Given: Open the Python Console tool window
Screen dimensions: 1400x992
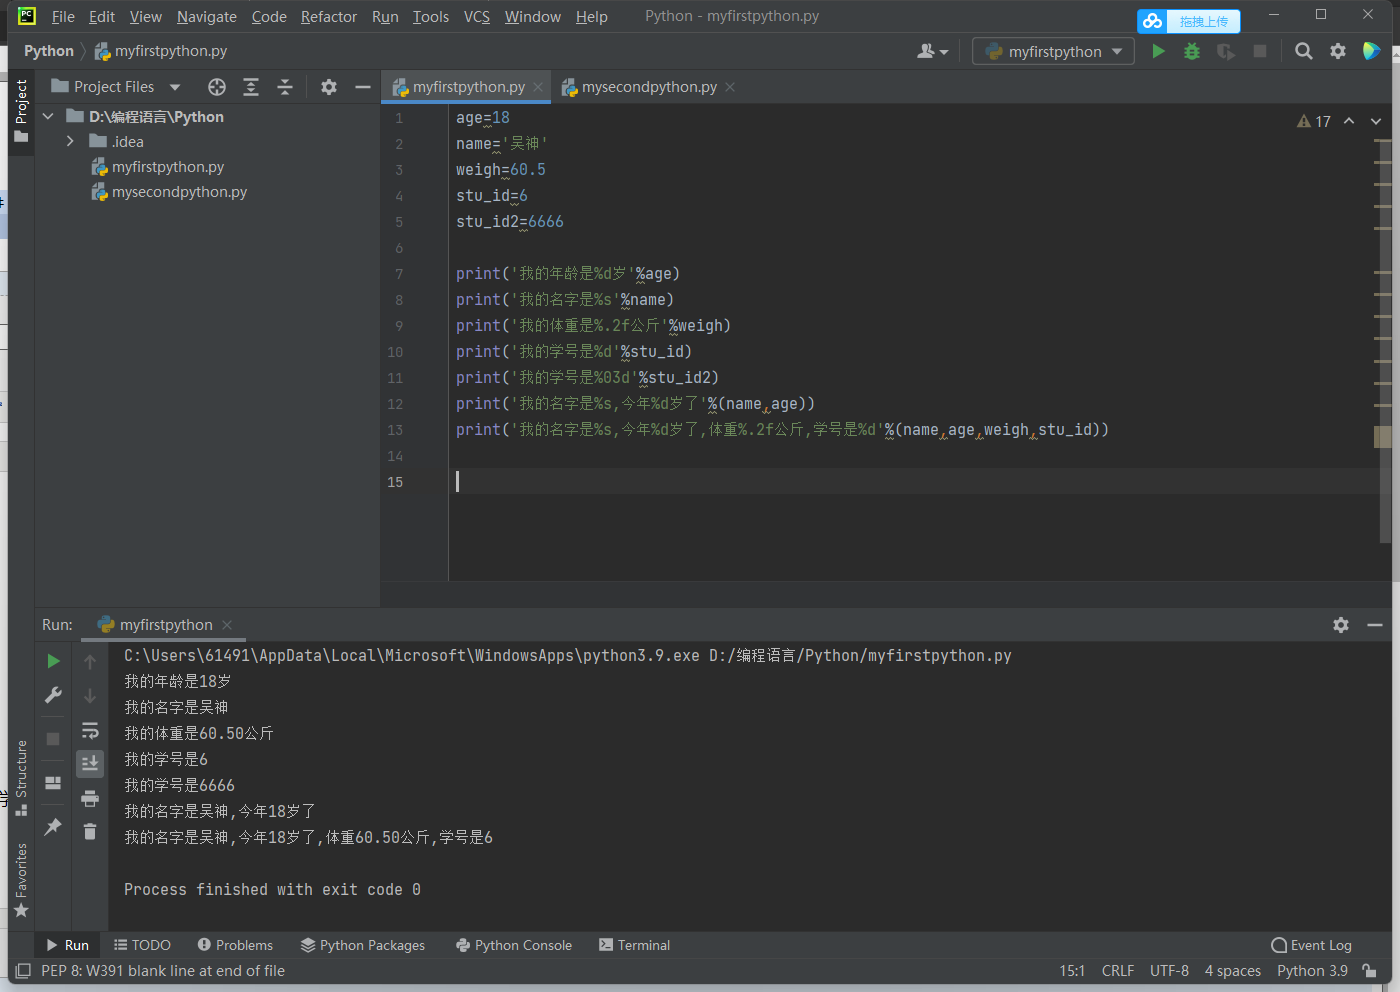Looking at the screenshot, I should point(514,945).
